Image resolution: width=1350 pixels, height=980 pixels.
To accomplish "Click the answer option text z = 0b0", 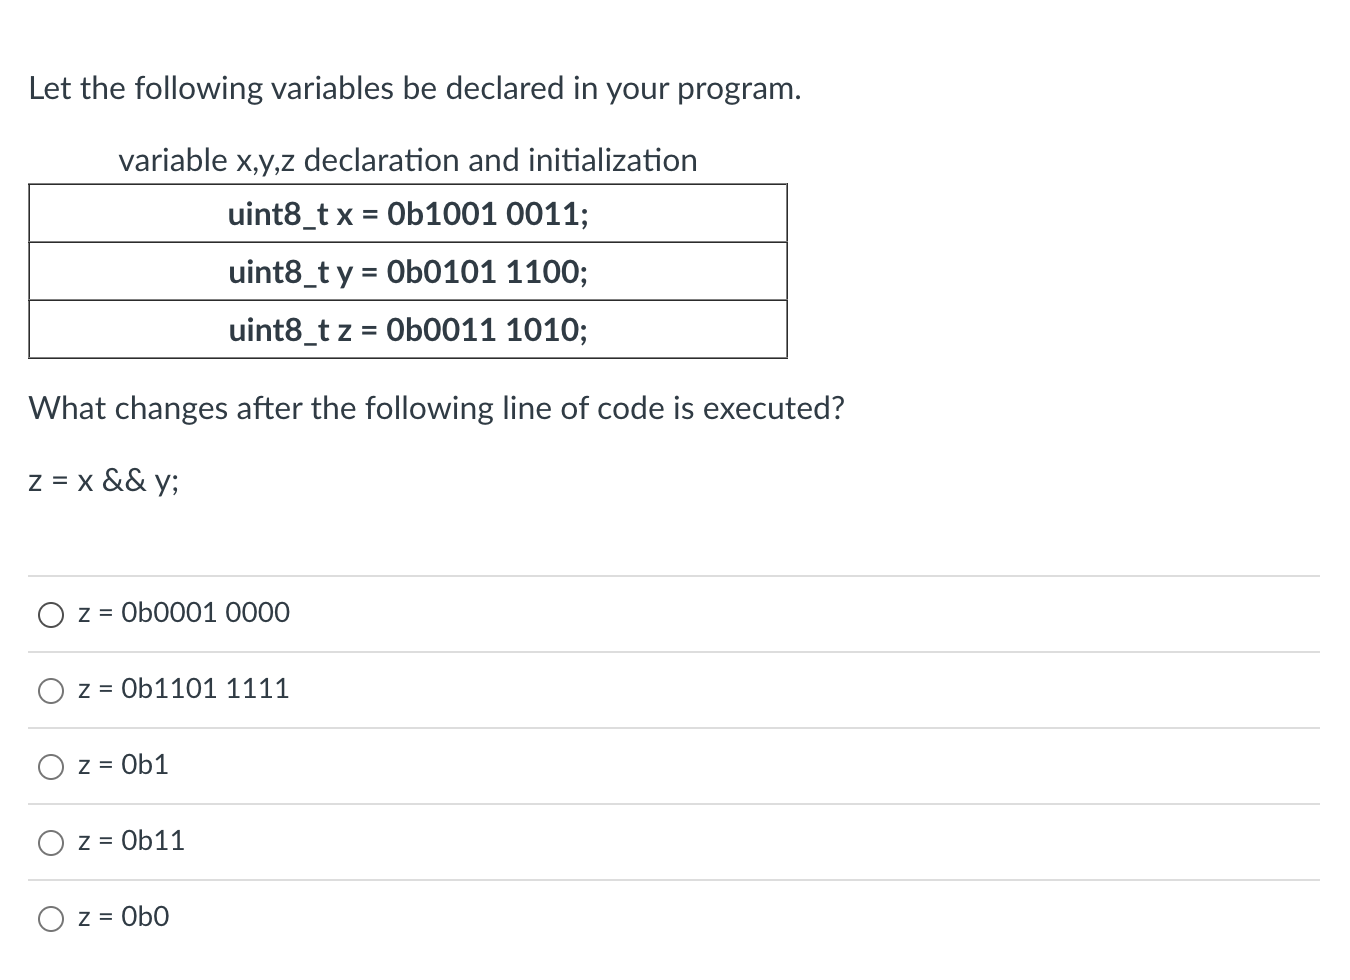I will [122, 917].
